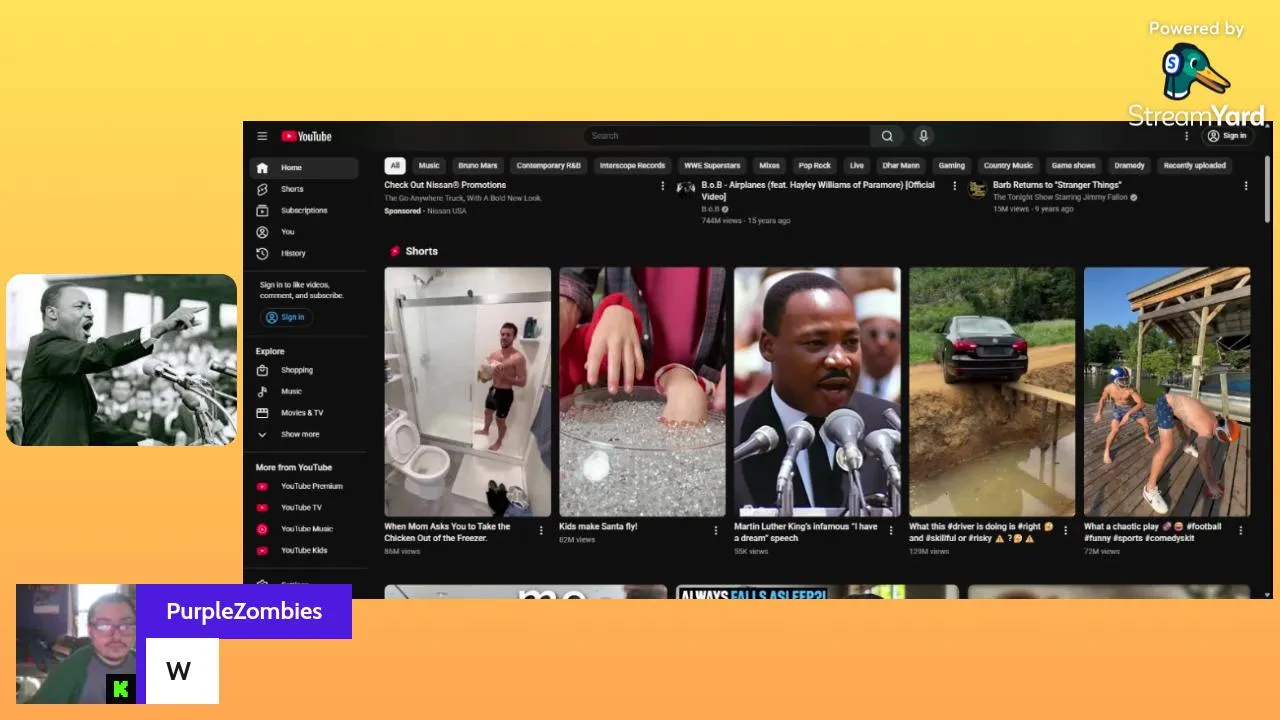Select the WWE Superstars chip
1280x720 pixels.
pos(712,166)
